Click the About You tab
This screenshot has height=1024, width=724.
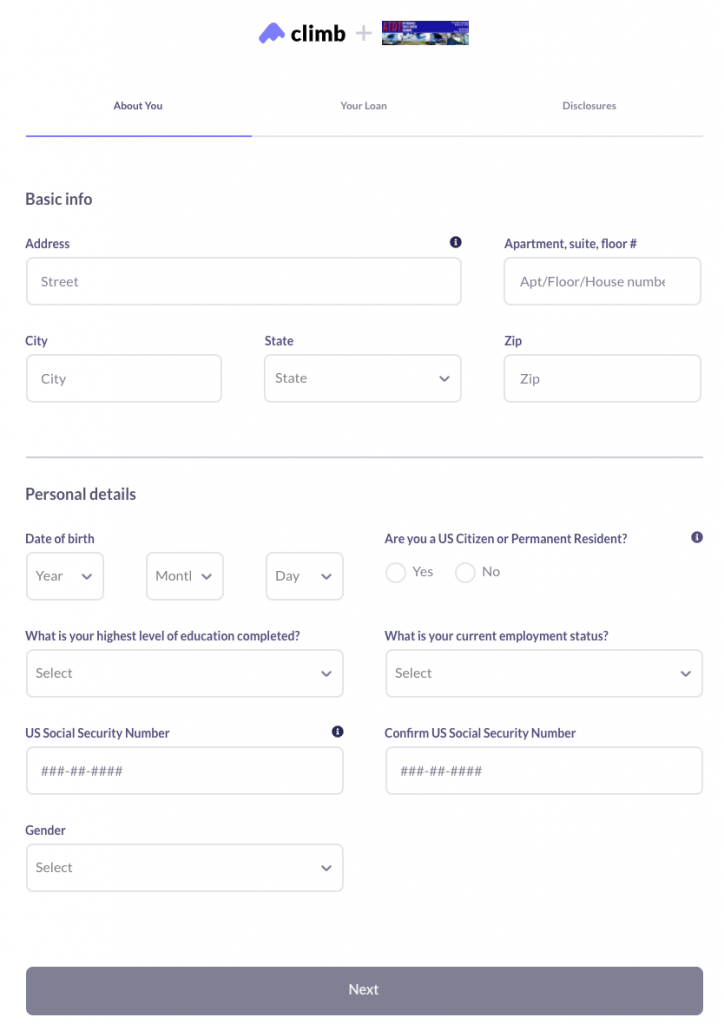click(138, 106)
